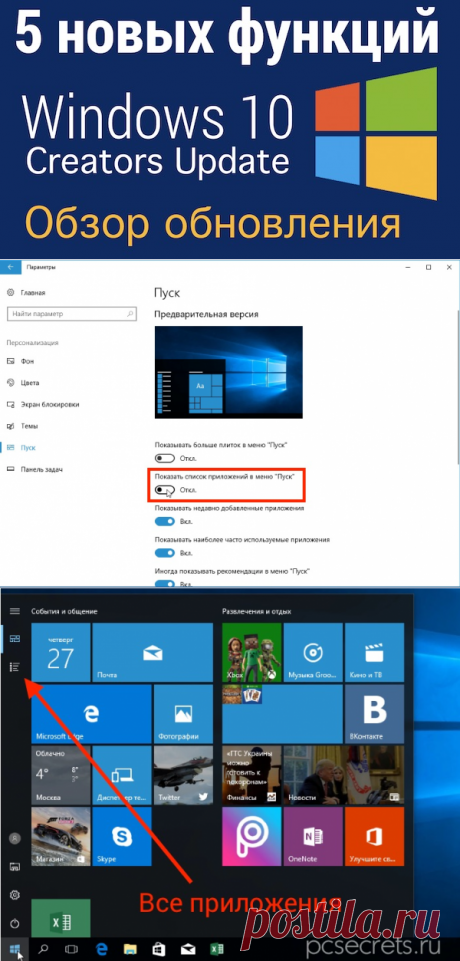
Task: Show pinned tiles view icon
Action: (x=15, y=639)
